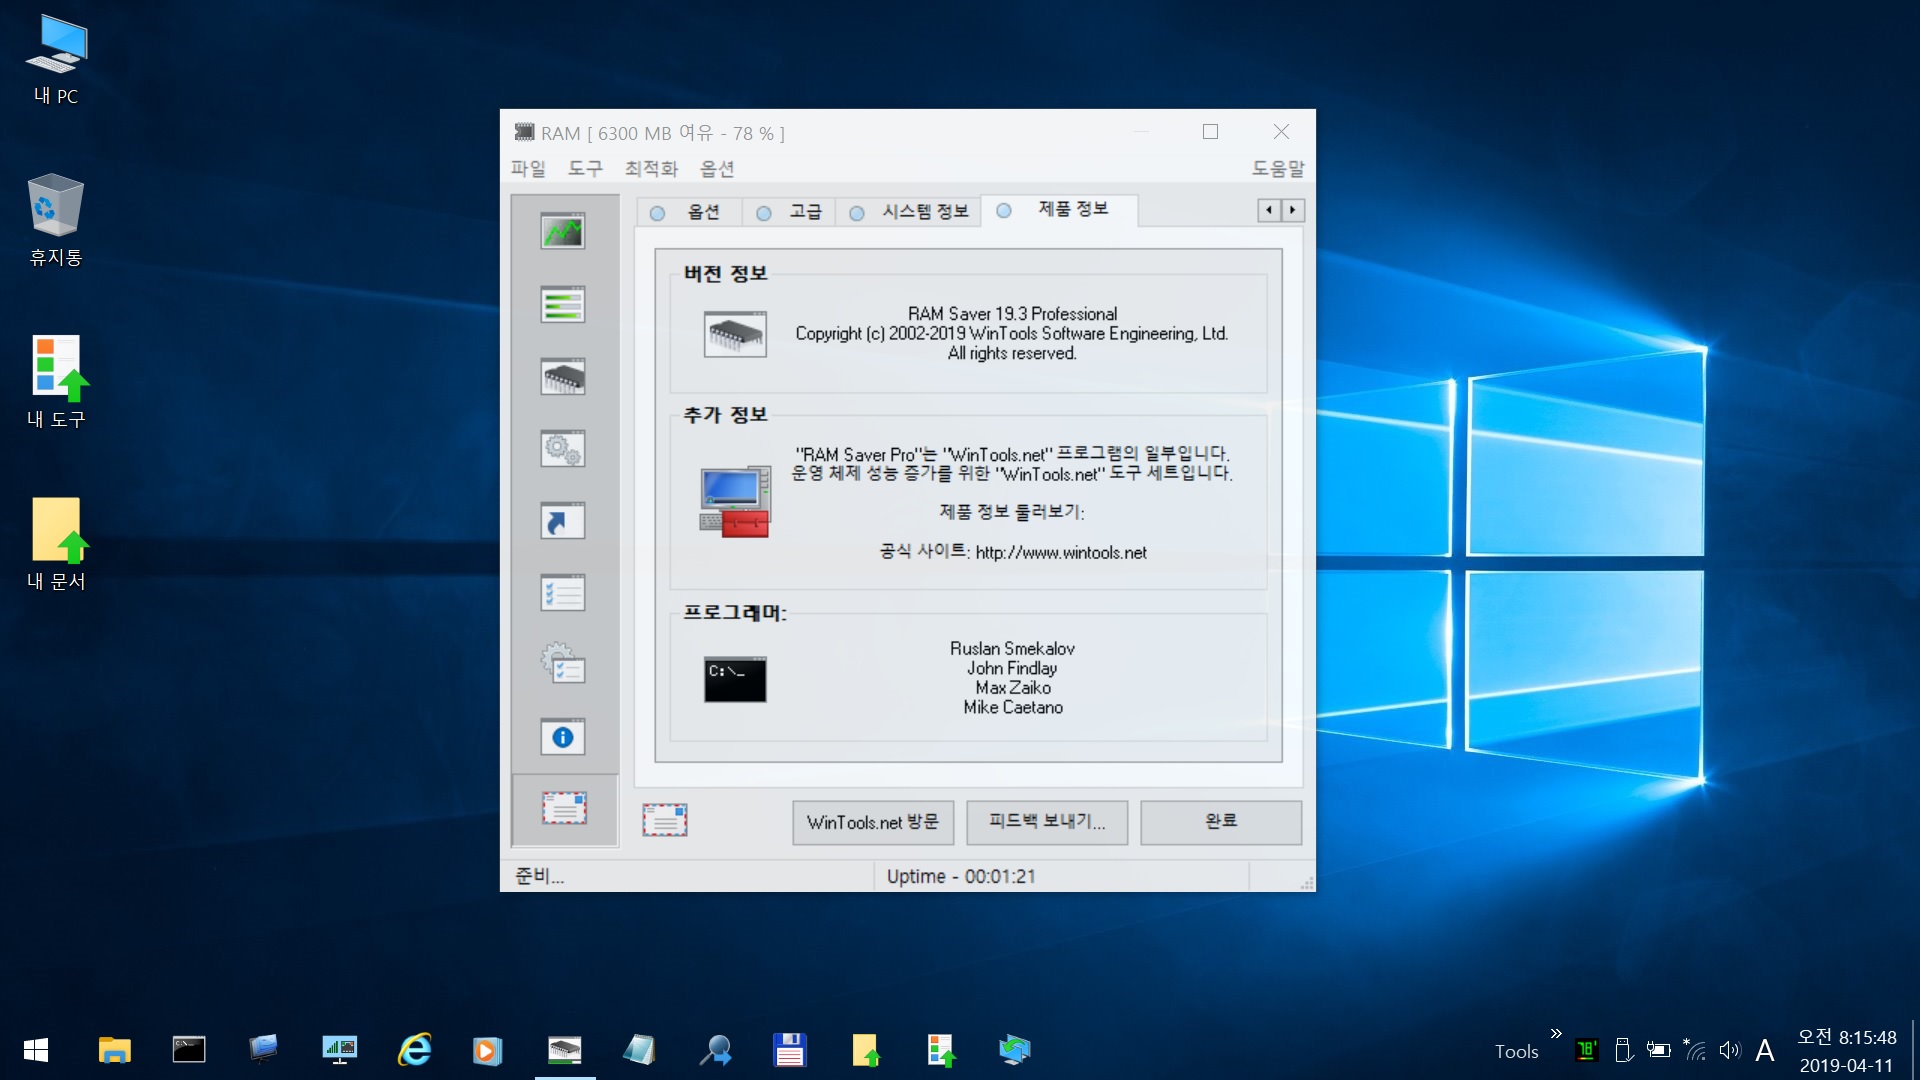
Task: Open File Explorer from the taskbar
Action: pos(114,1050)
